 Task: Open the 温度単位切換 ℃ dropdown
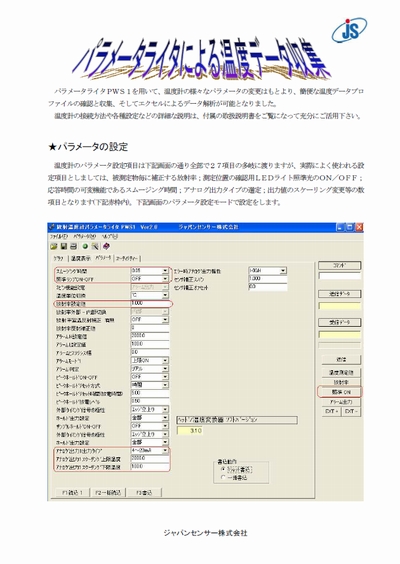(x=150, y=295)
